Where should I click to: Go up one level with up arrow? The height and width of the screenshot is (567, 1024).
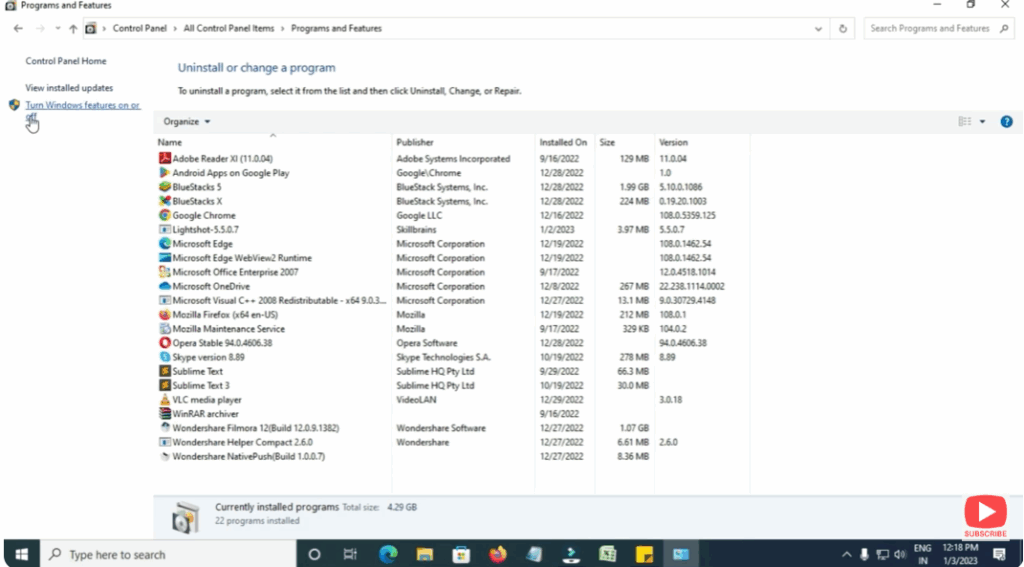[73, 29]
